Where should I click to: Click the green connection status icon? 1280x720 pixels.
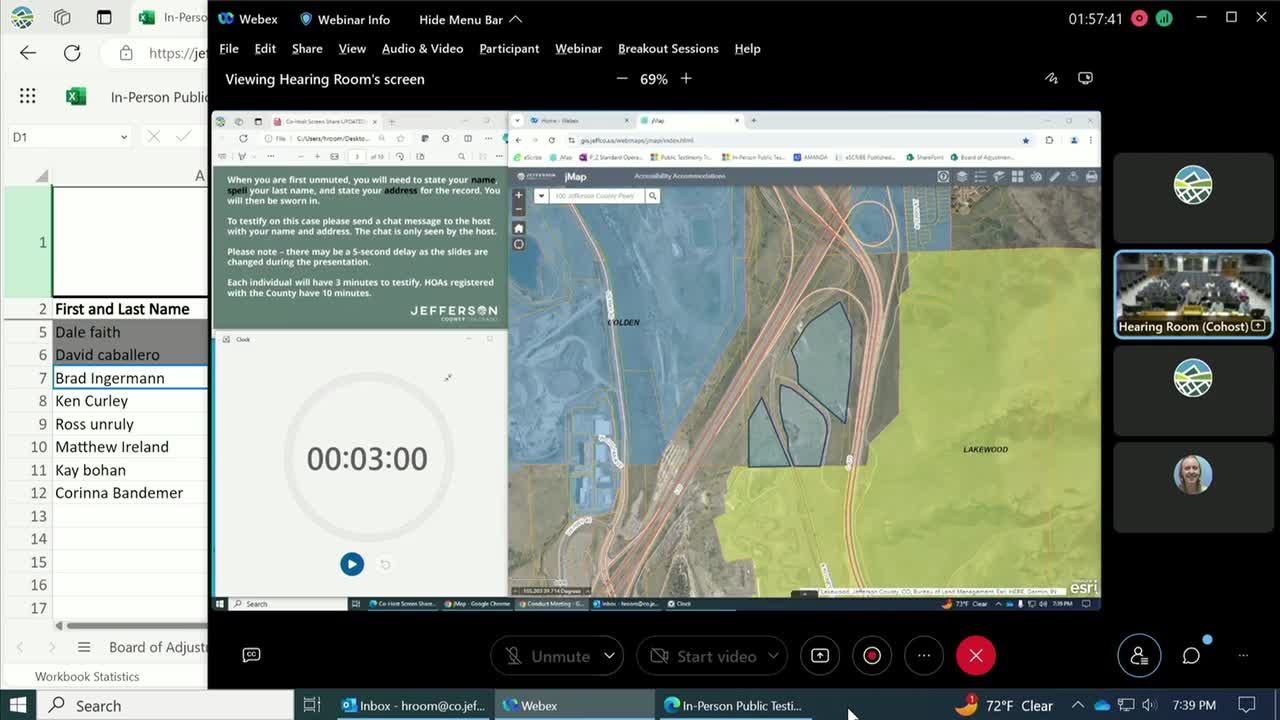(x=1164, y=18)
